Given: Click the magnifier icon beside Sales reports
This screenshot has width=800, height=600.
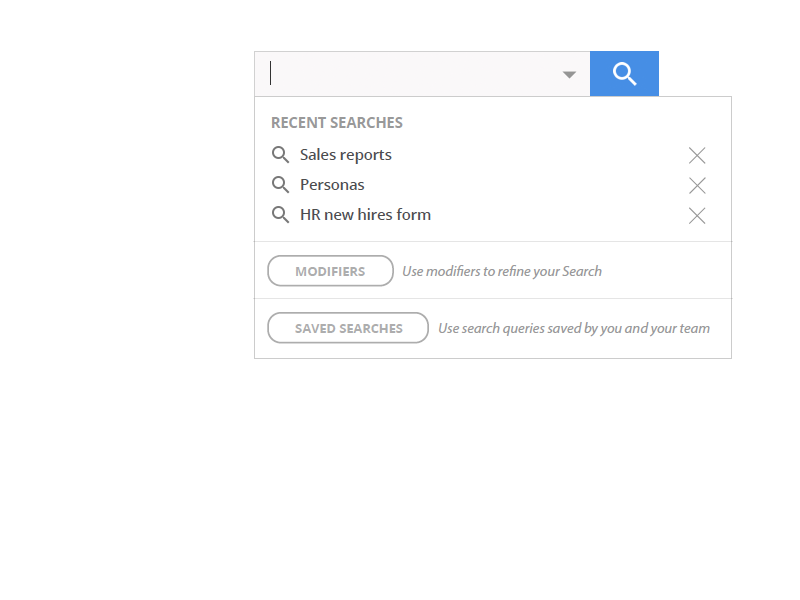Looking at the screenshot, I should coord(281,155).
